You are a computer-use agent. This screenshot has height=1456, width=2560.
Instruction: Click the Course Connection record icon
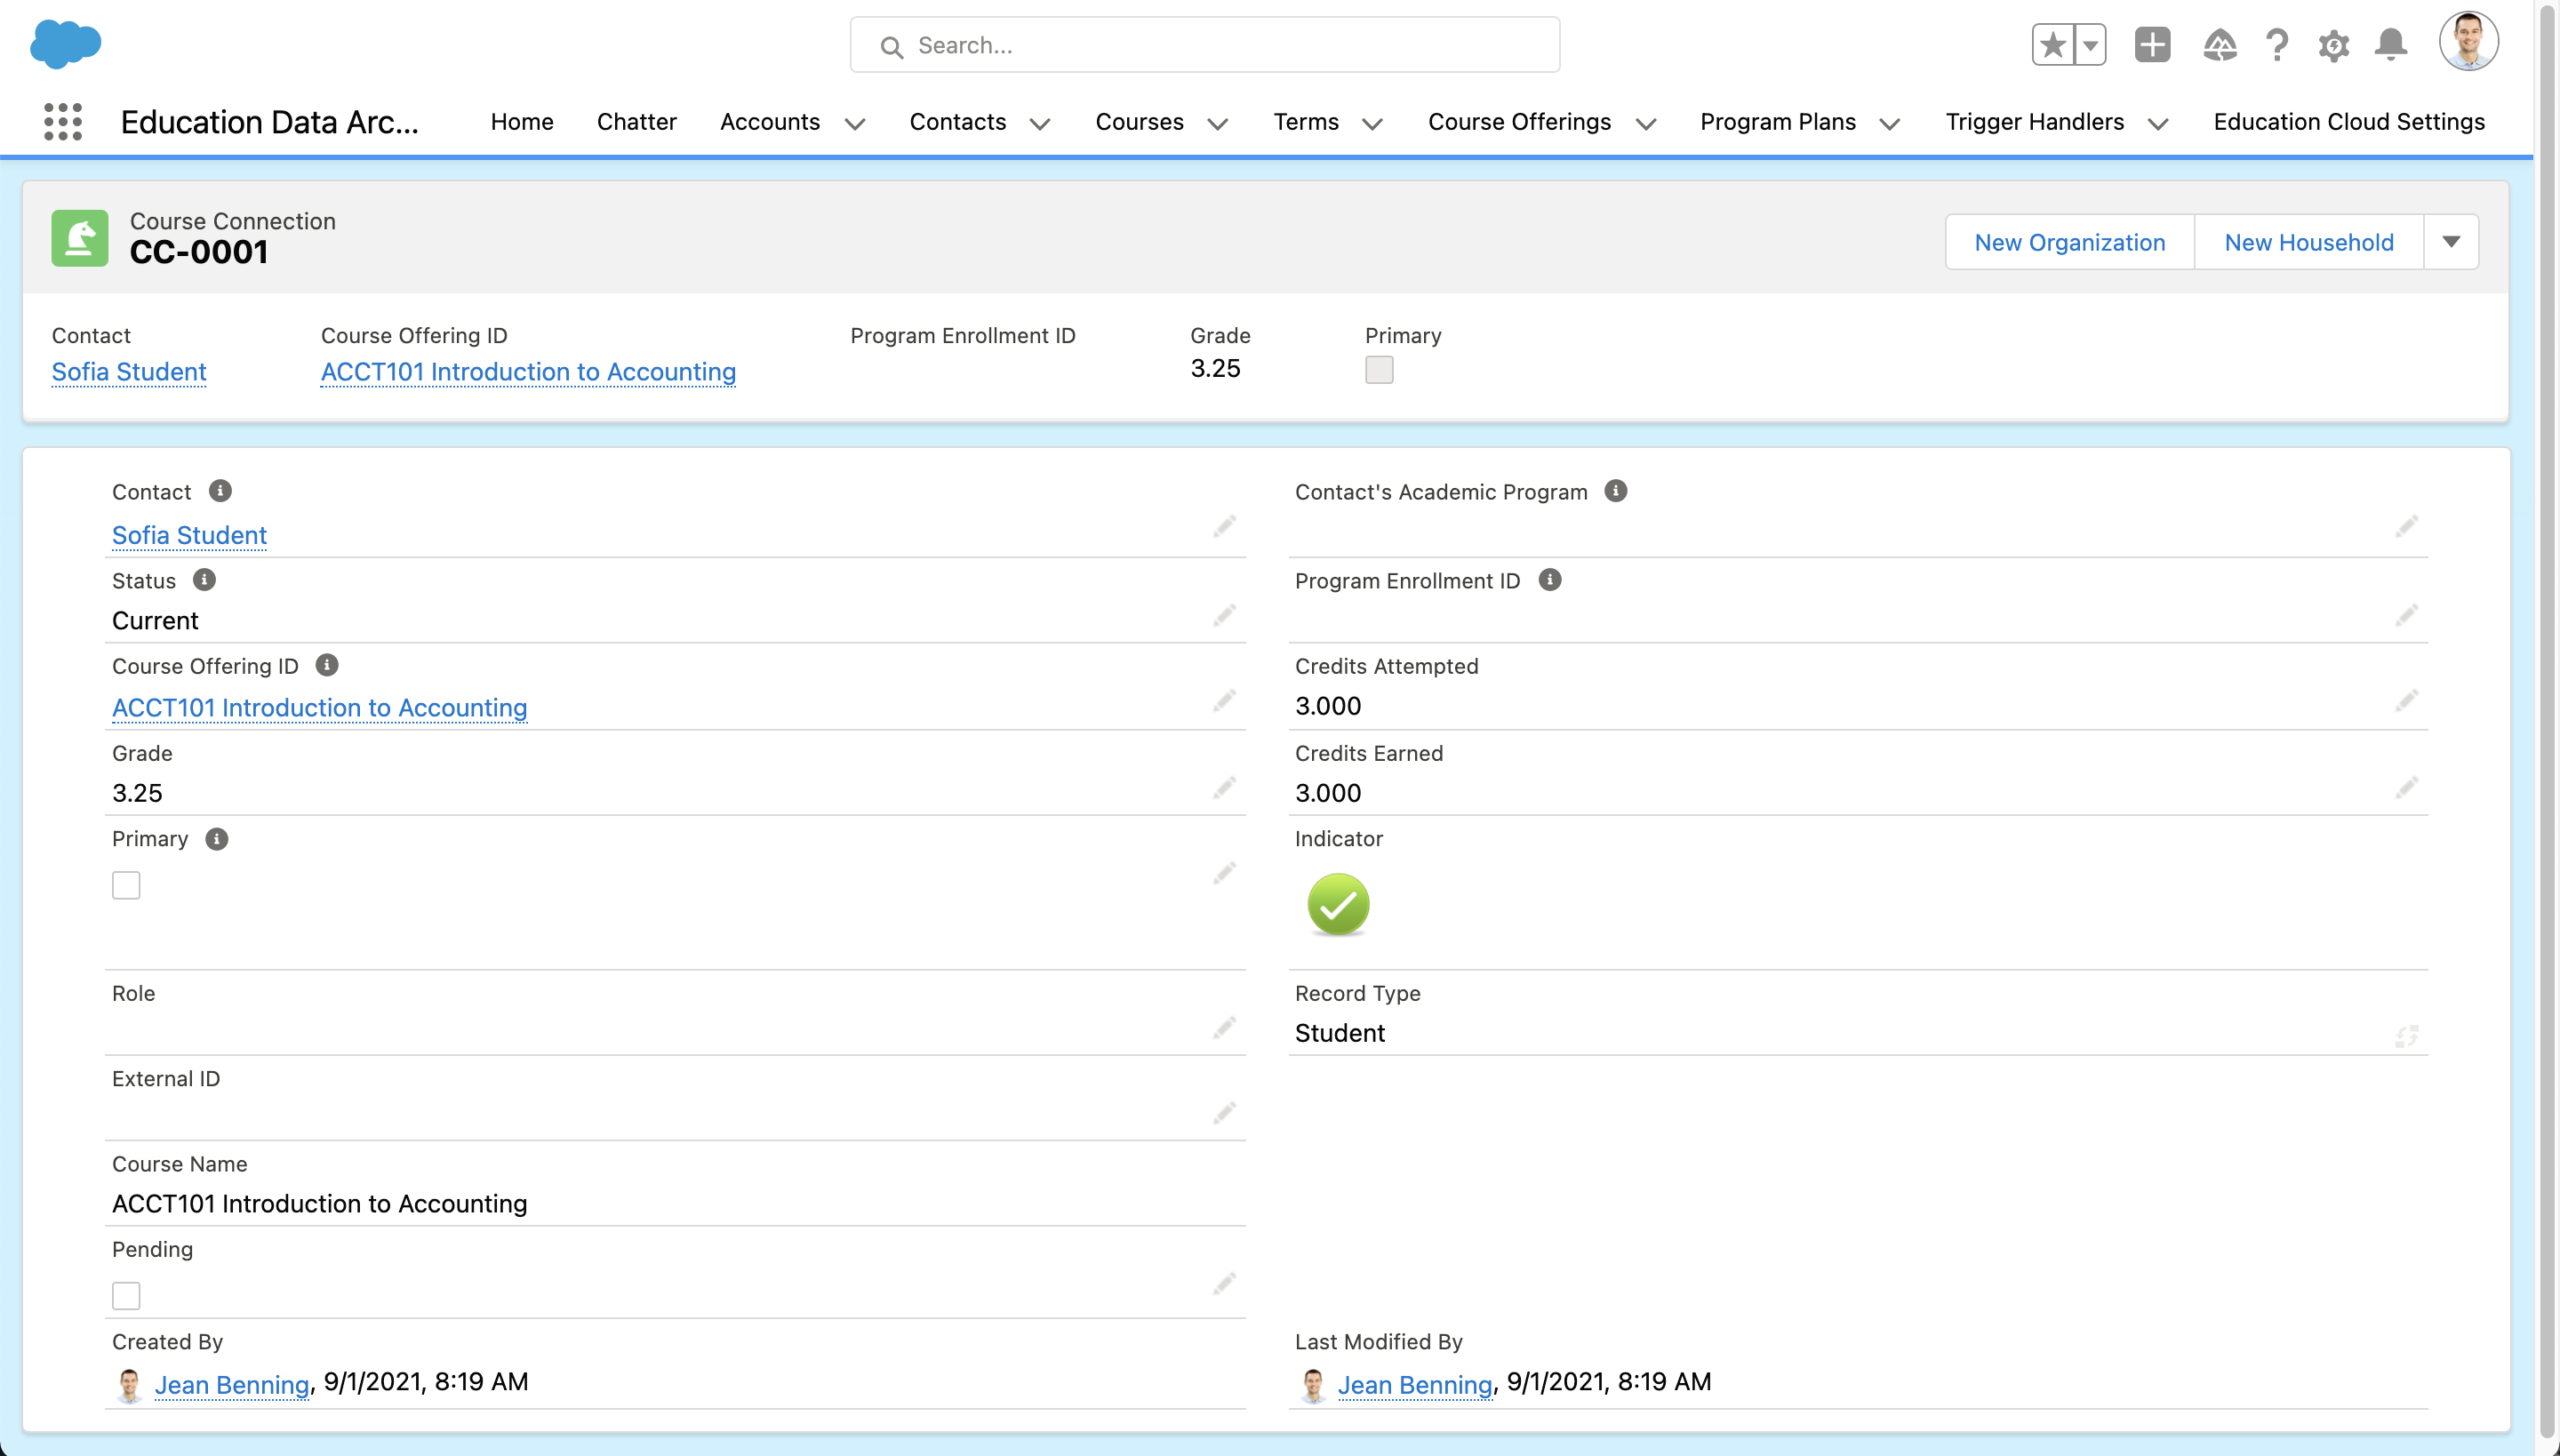80,238
